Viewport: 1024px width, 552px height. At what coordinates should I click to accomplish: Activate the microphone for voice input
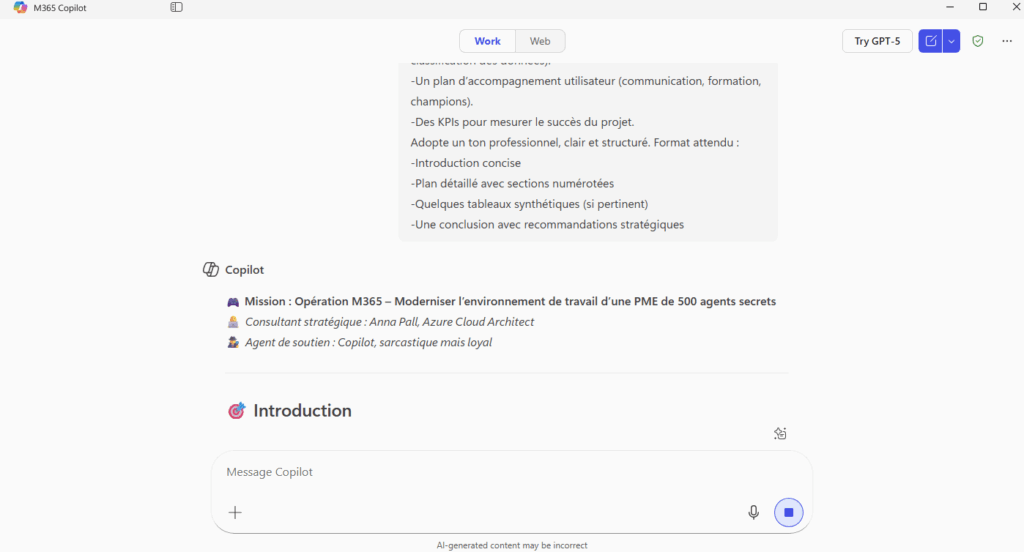click(753, 512)
